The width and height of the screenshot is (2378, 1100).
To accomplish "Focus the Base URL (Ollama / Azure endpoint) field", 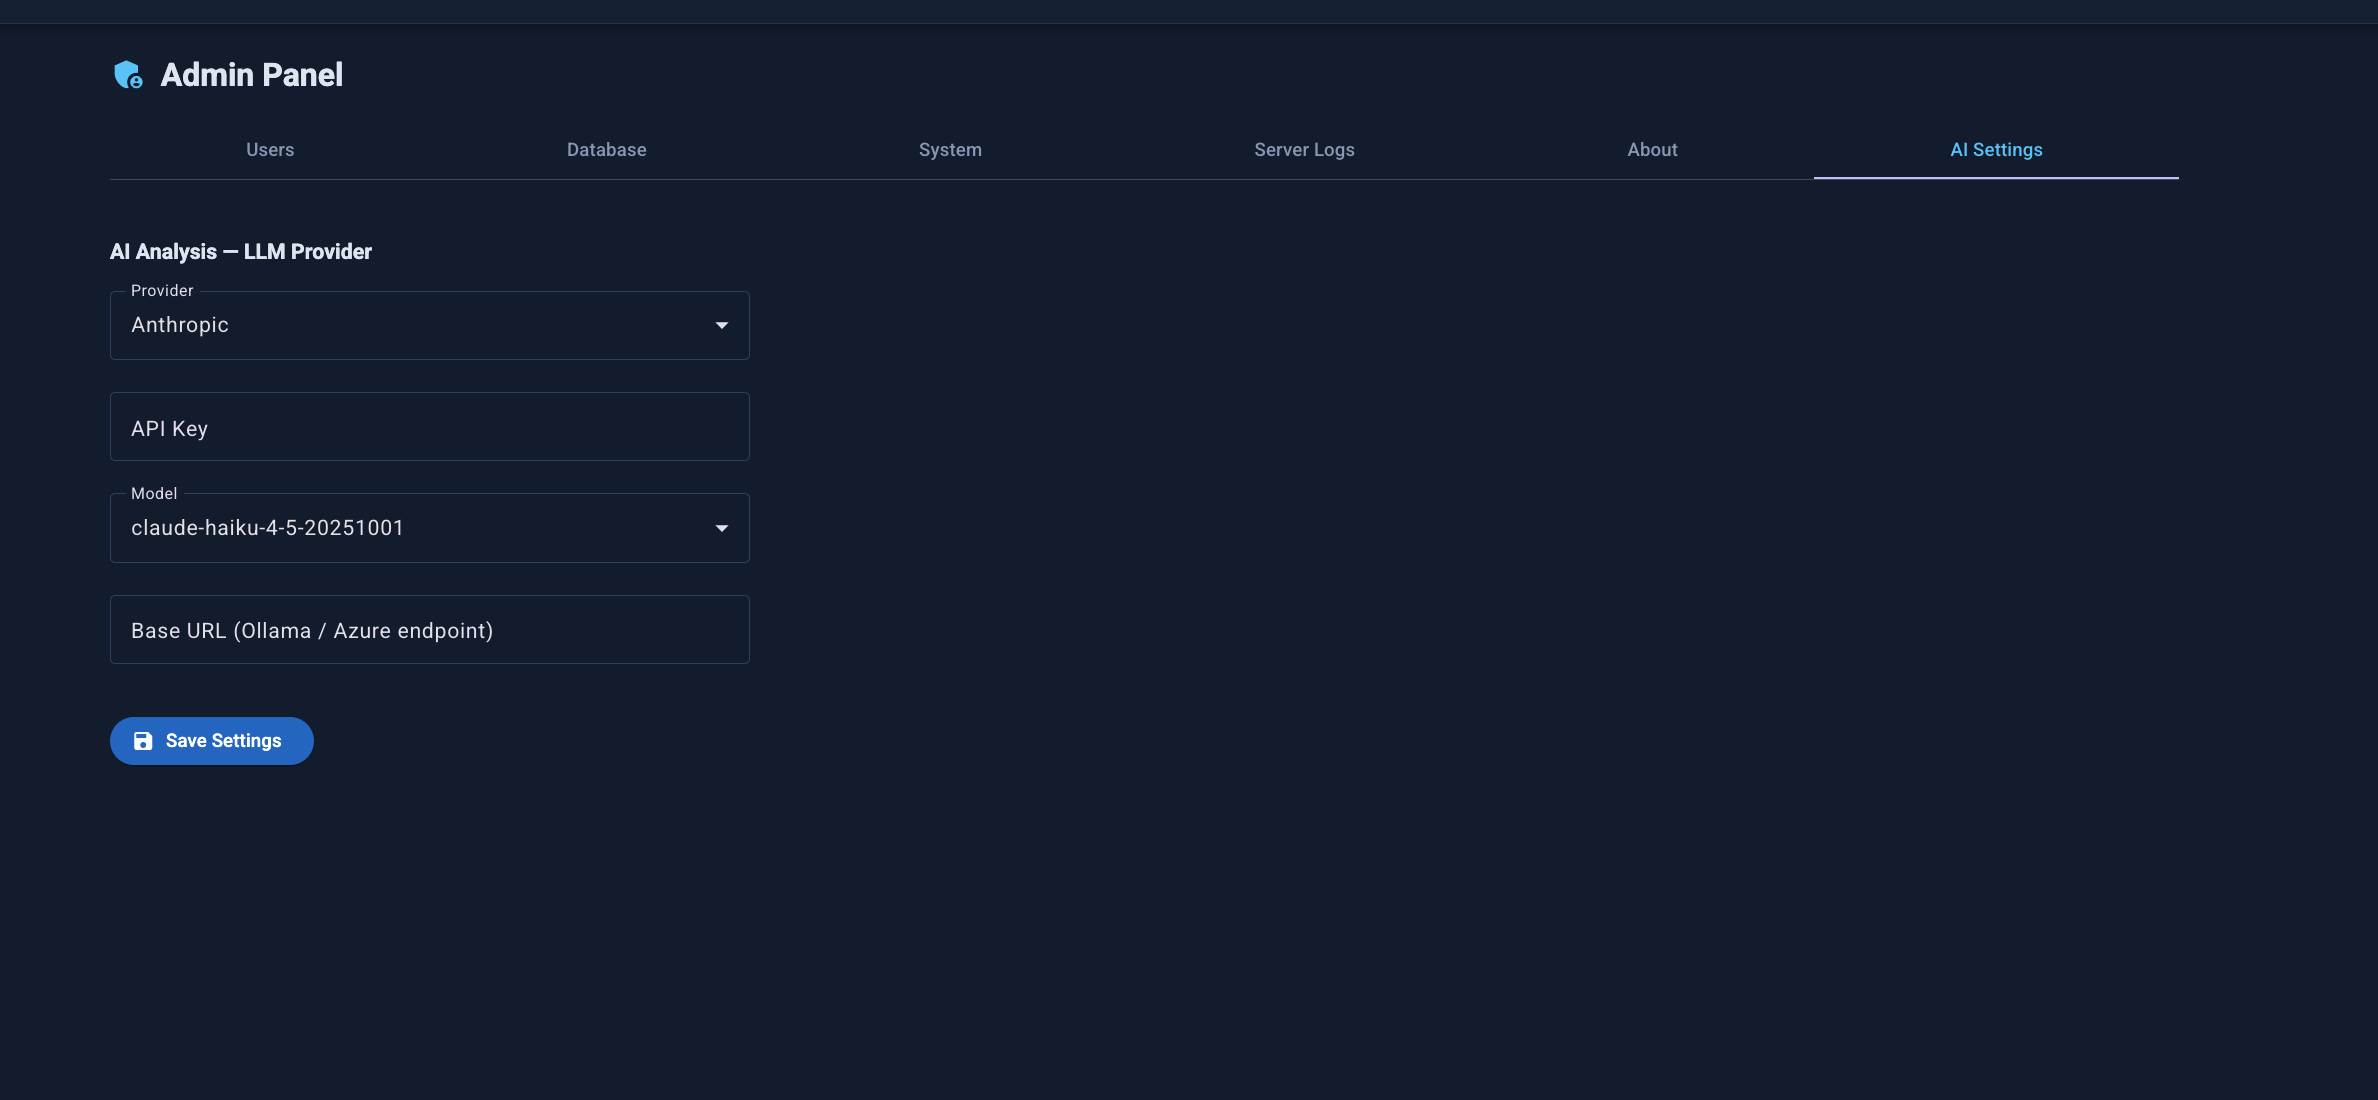I will coord(430,630).
